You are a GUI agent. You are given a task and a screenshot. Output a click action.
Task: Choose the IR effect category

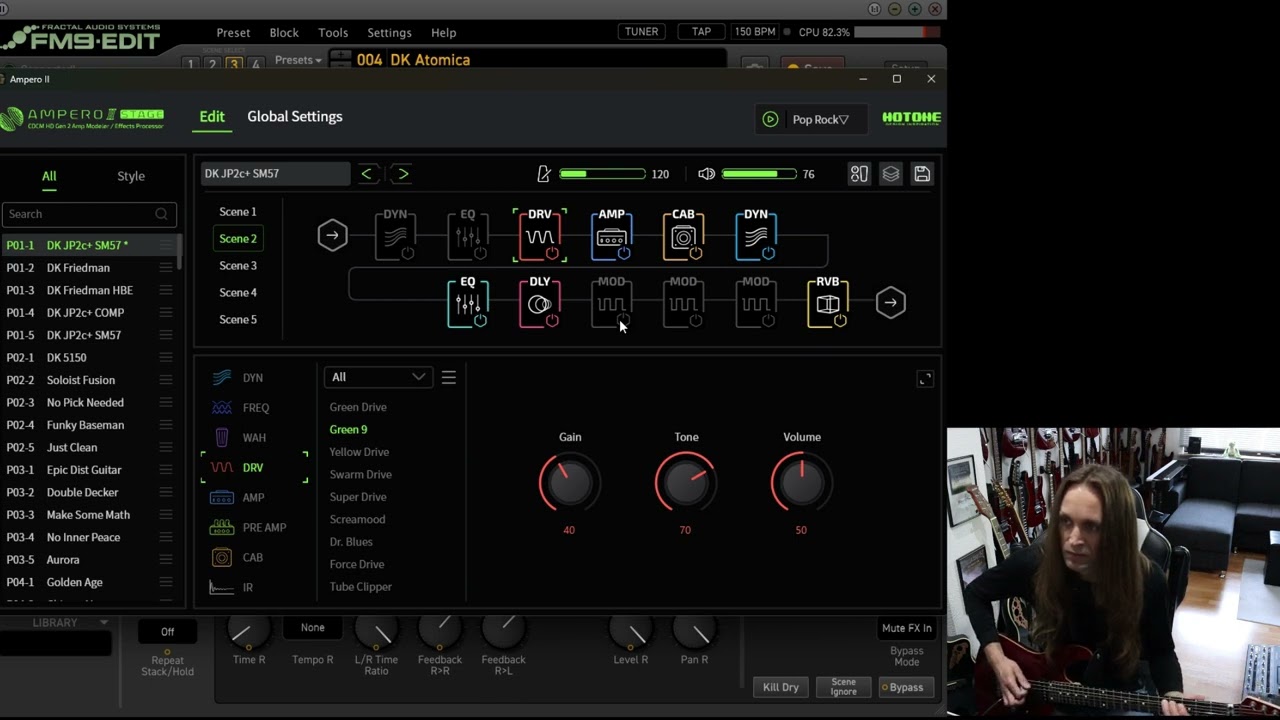pyautogui.click(x=233, y=587)
